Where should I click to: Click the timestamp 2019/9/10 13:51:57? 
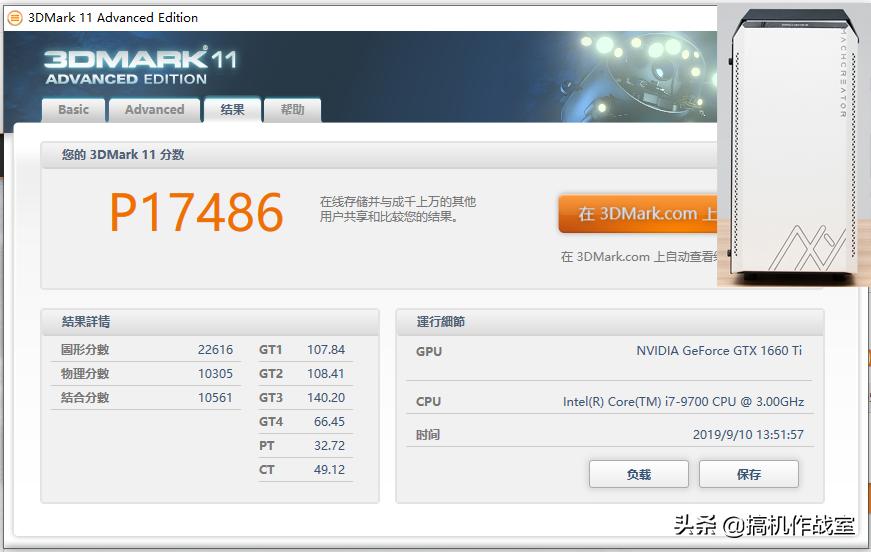coord(748,435)
